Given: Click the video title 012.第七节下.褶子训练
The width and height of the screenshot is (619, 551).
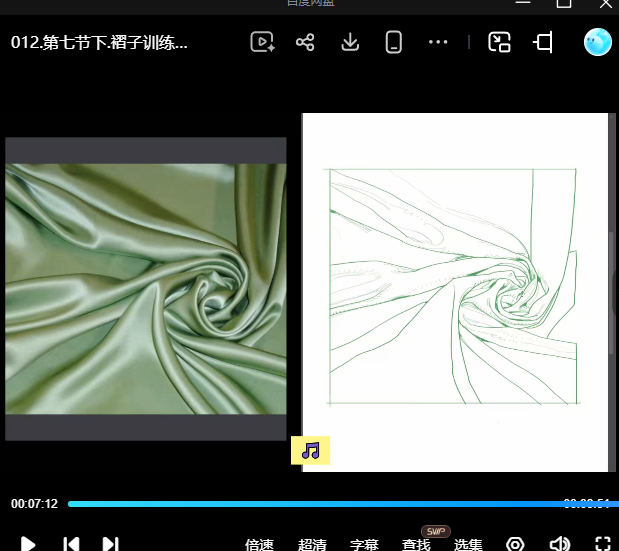Looking at the screenshot, I should point(99,42).
